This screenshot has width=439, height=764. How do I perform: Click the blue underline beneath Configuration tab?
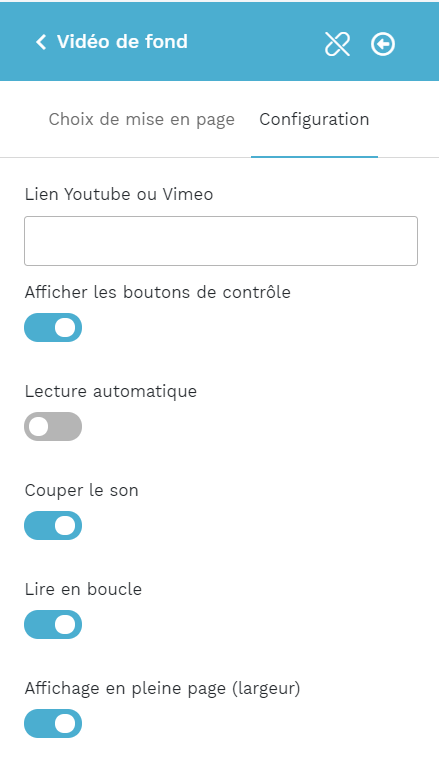[x=314, y=156]
